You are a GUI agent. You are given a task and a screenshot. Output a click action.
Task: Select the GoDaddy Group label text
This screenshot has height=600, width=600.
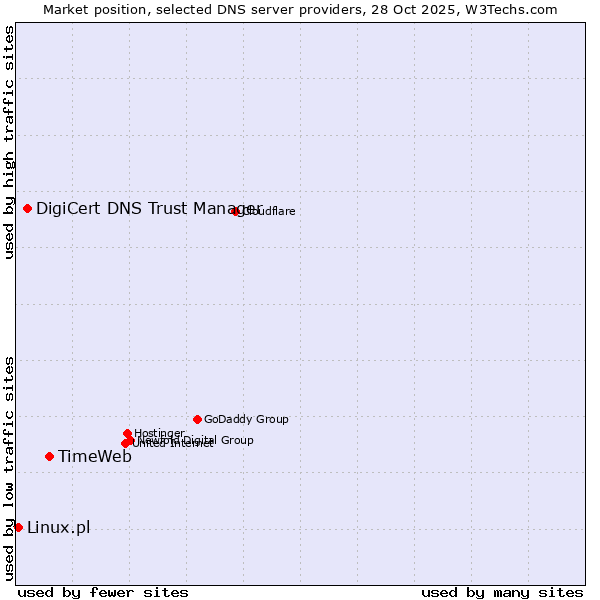[246, 420]
